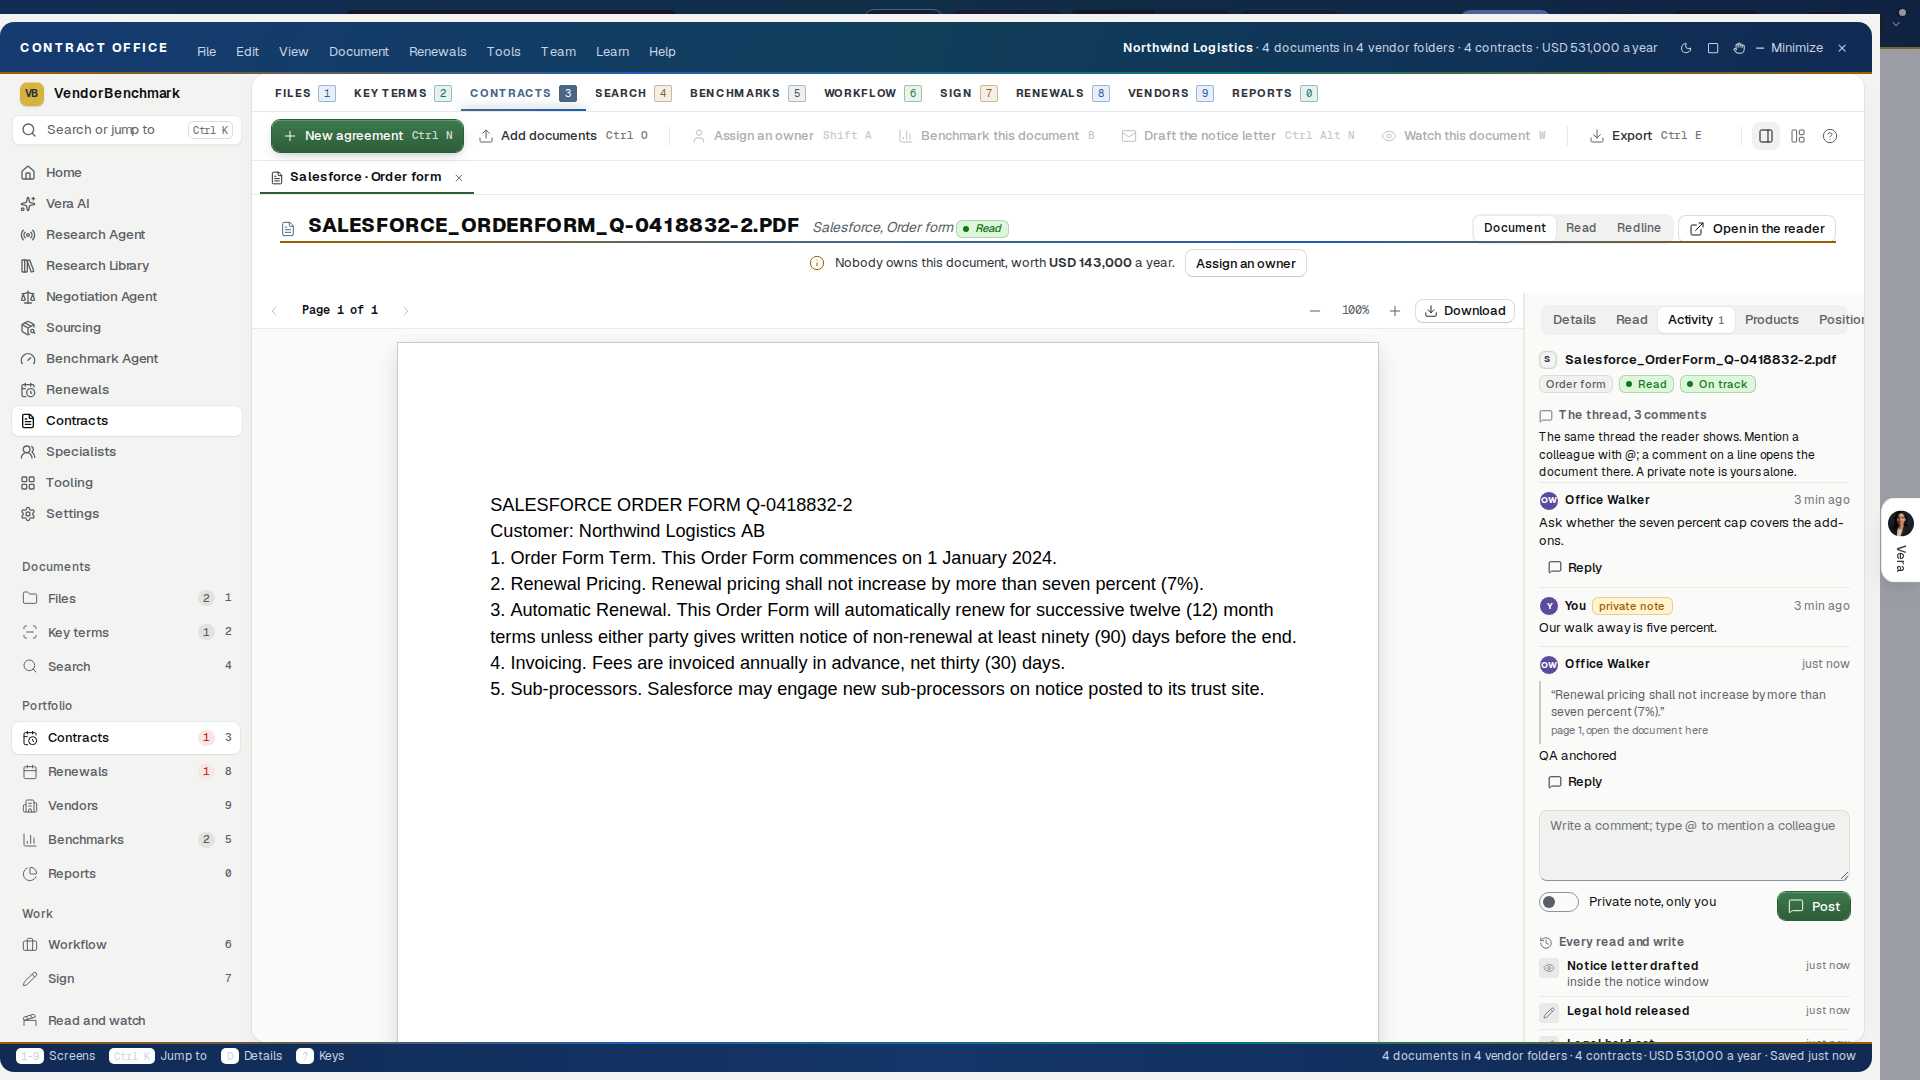Click the Write a comment text box

click(x=1693, y=845)
